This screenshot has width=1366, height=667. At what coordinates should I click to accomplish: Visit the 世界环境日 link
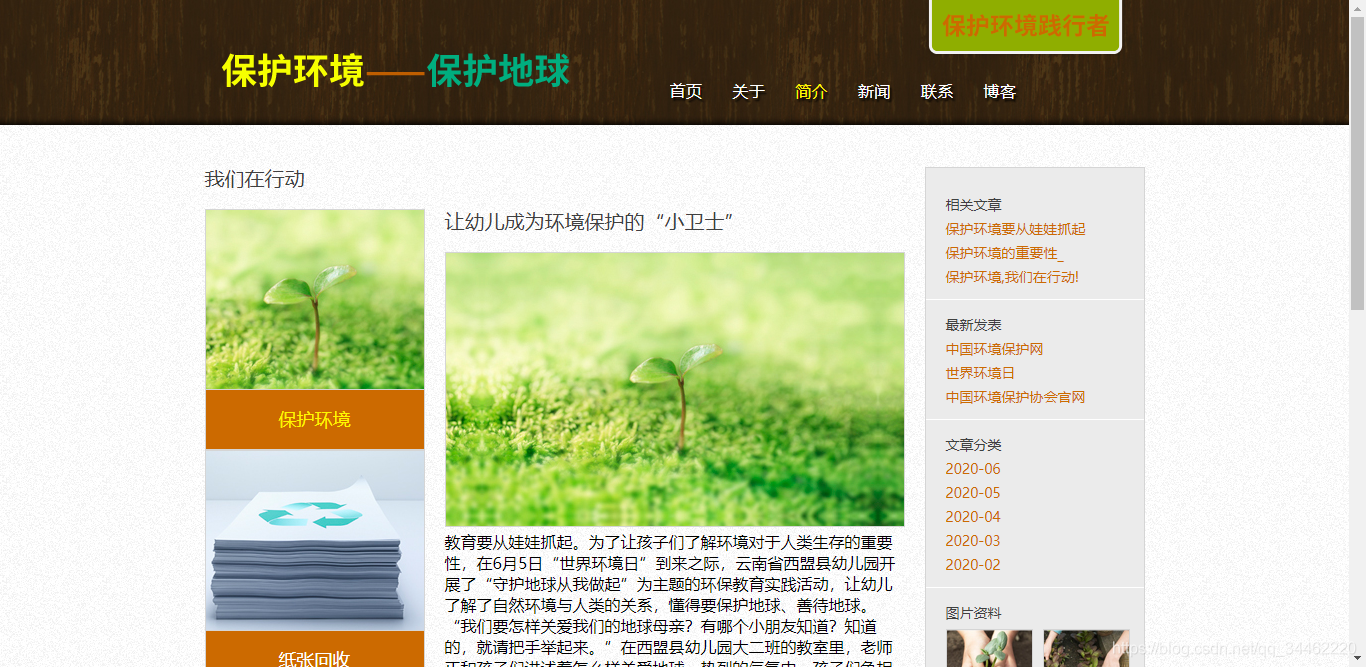point(980,373)
